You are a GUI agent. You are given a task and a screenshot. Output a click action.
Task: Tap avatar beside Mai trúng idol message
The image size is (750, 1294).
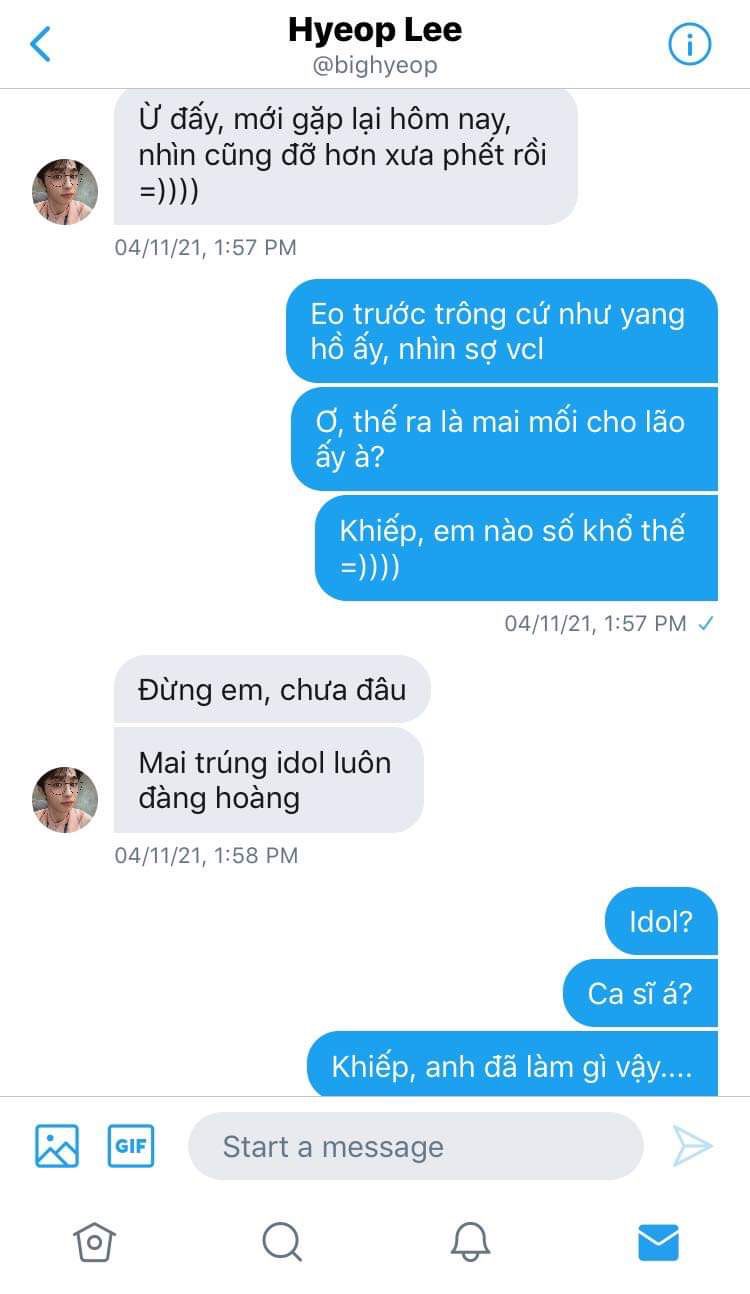click(x=65, y=800)
